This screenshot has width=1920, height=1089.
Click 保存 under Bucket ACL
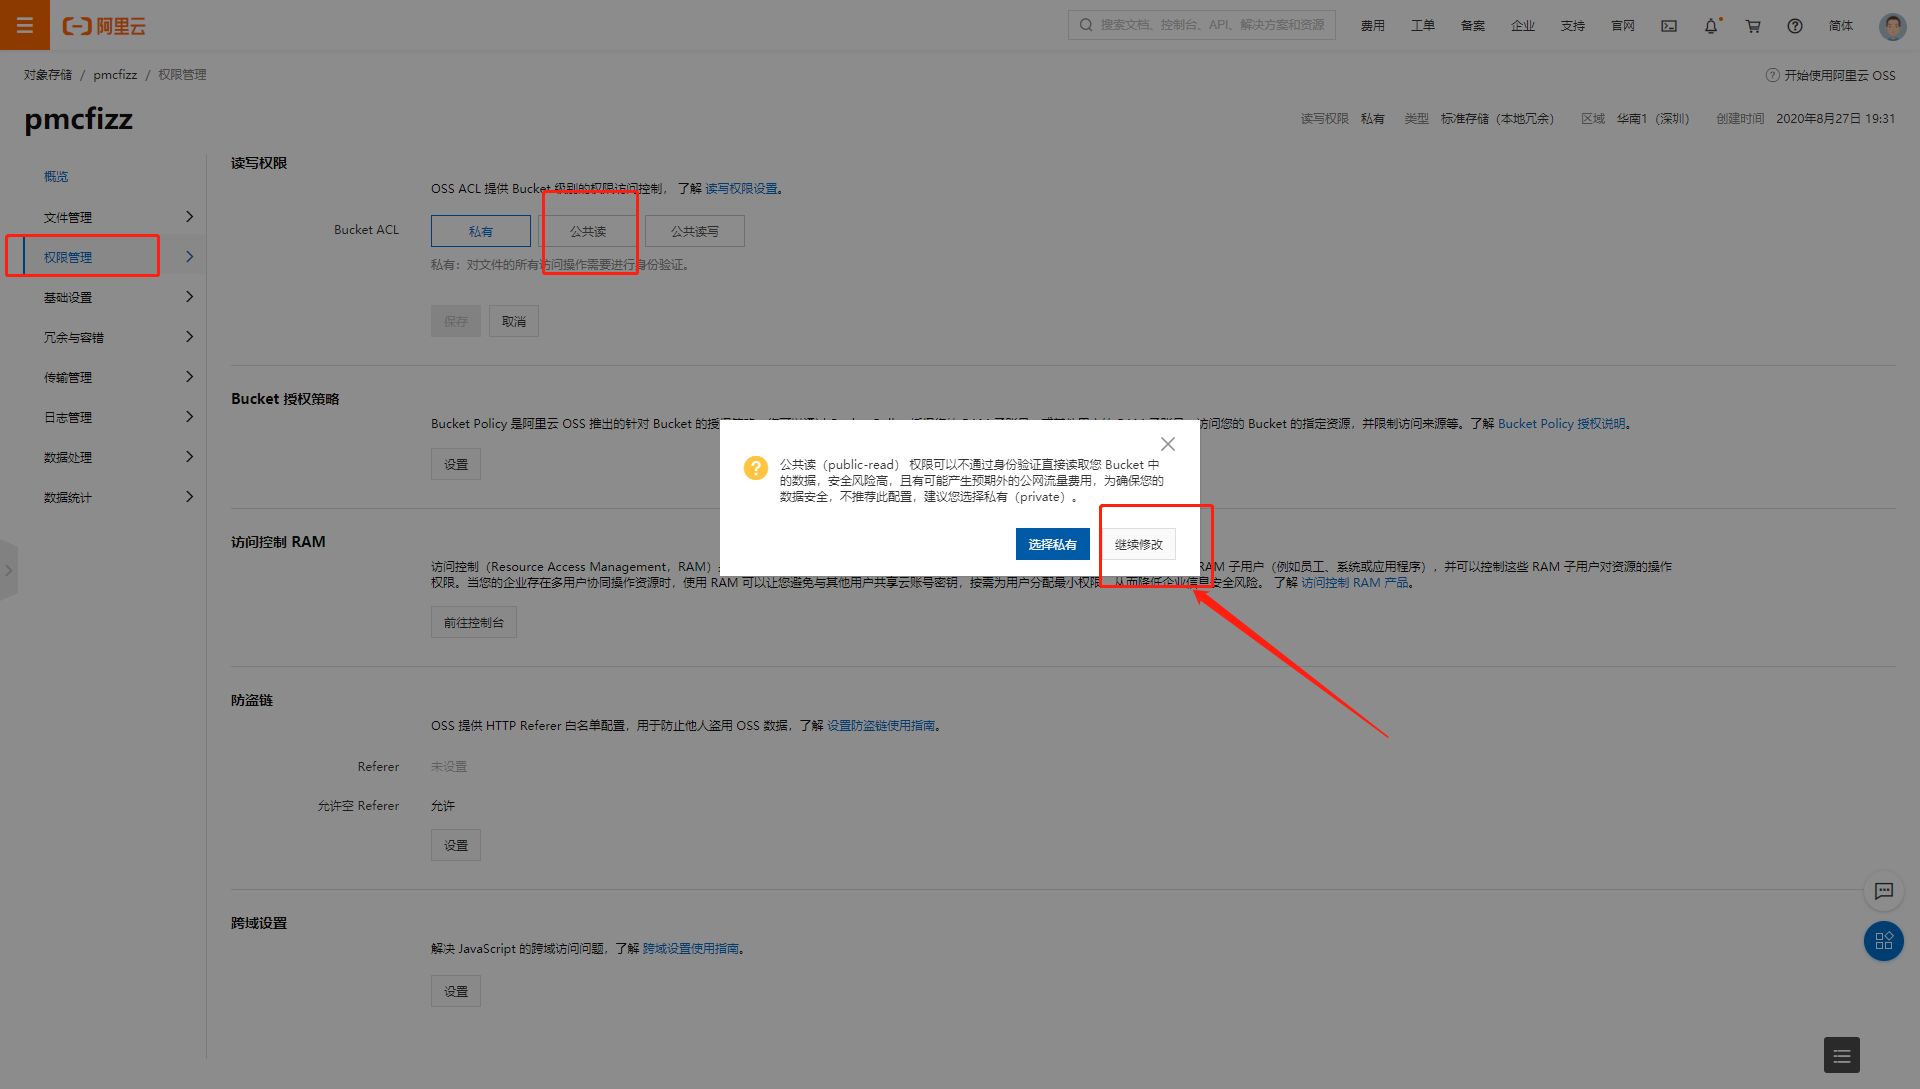click(456, 321)
